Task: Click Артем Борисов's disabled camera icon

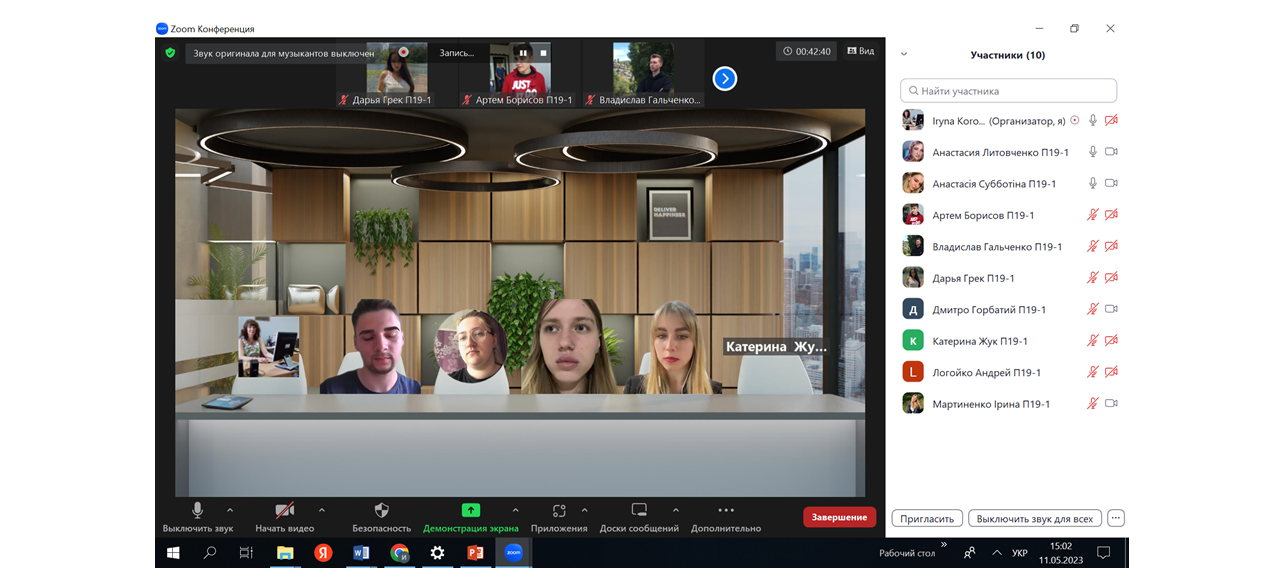Action: (x=1111, y=215)
